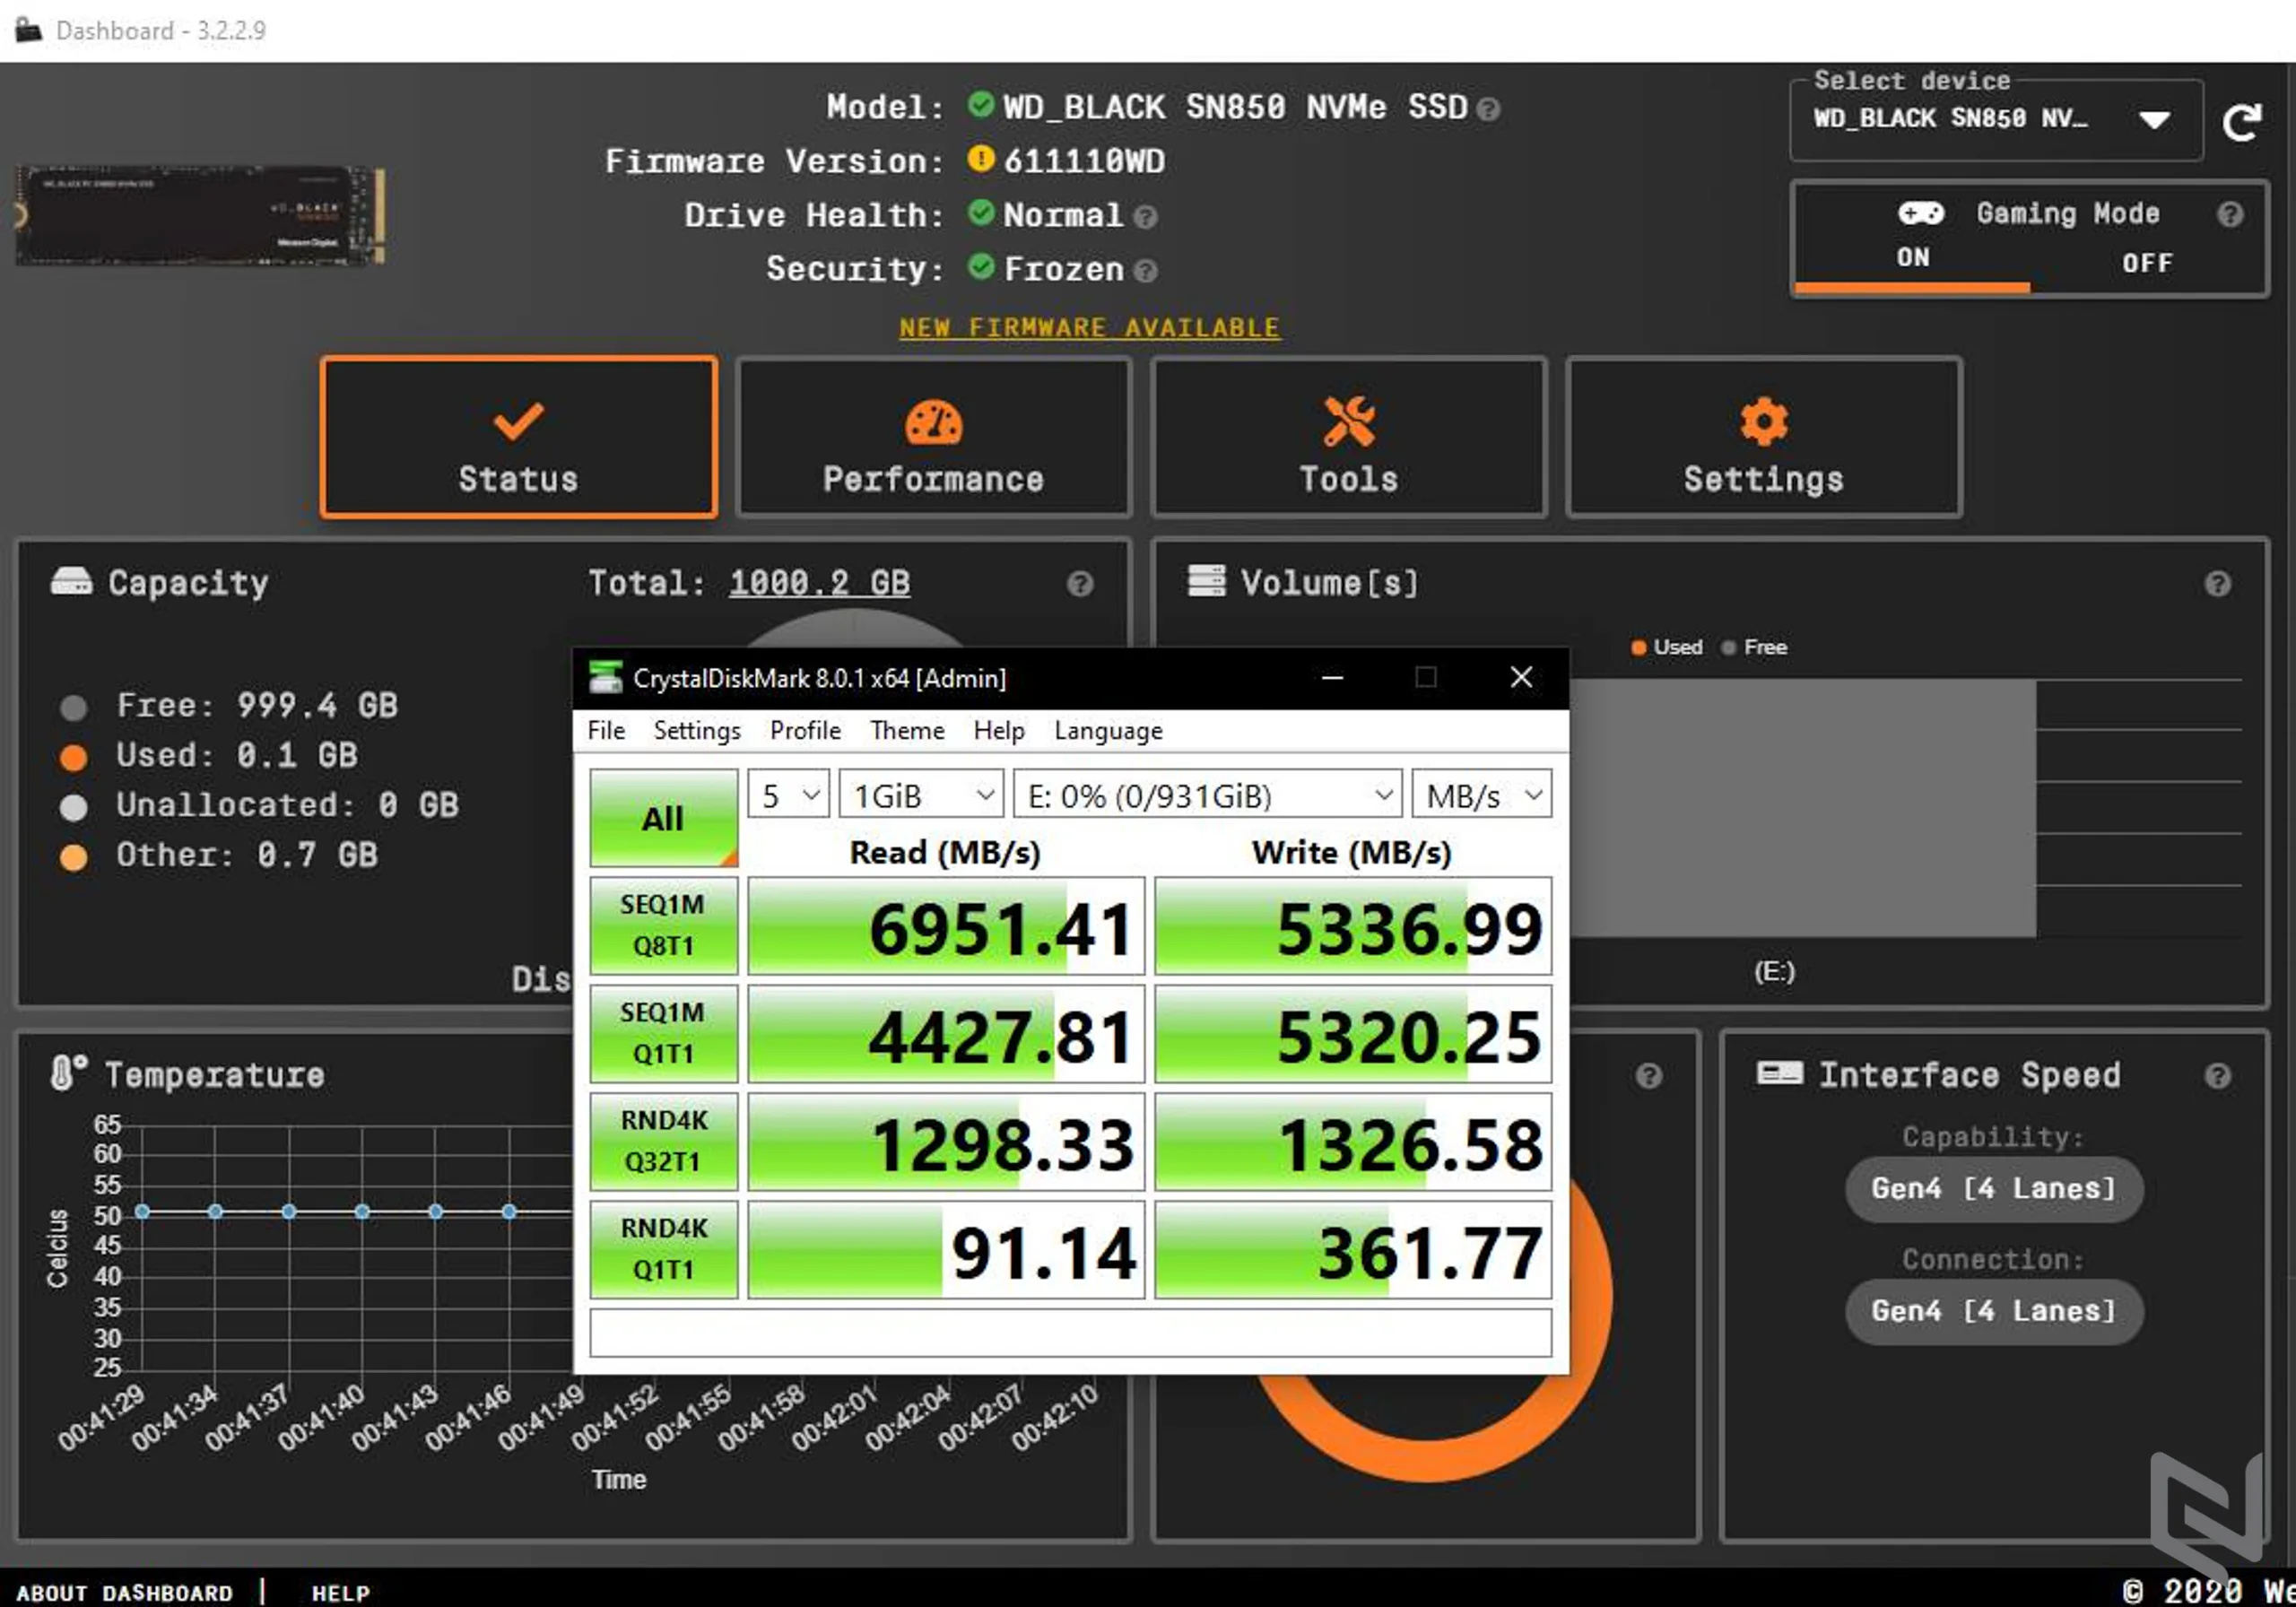2296x1607 pixels.
Task: Run the SEQ1M Q8T1 test
Action: point(663,926)
